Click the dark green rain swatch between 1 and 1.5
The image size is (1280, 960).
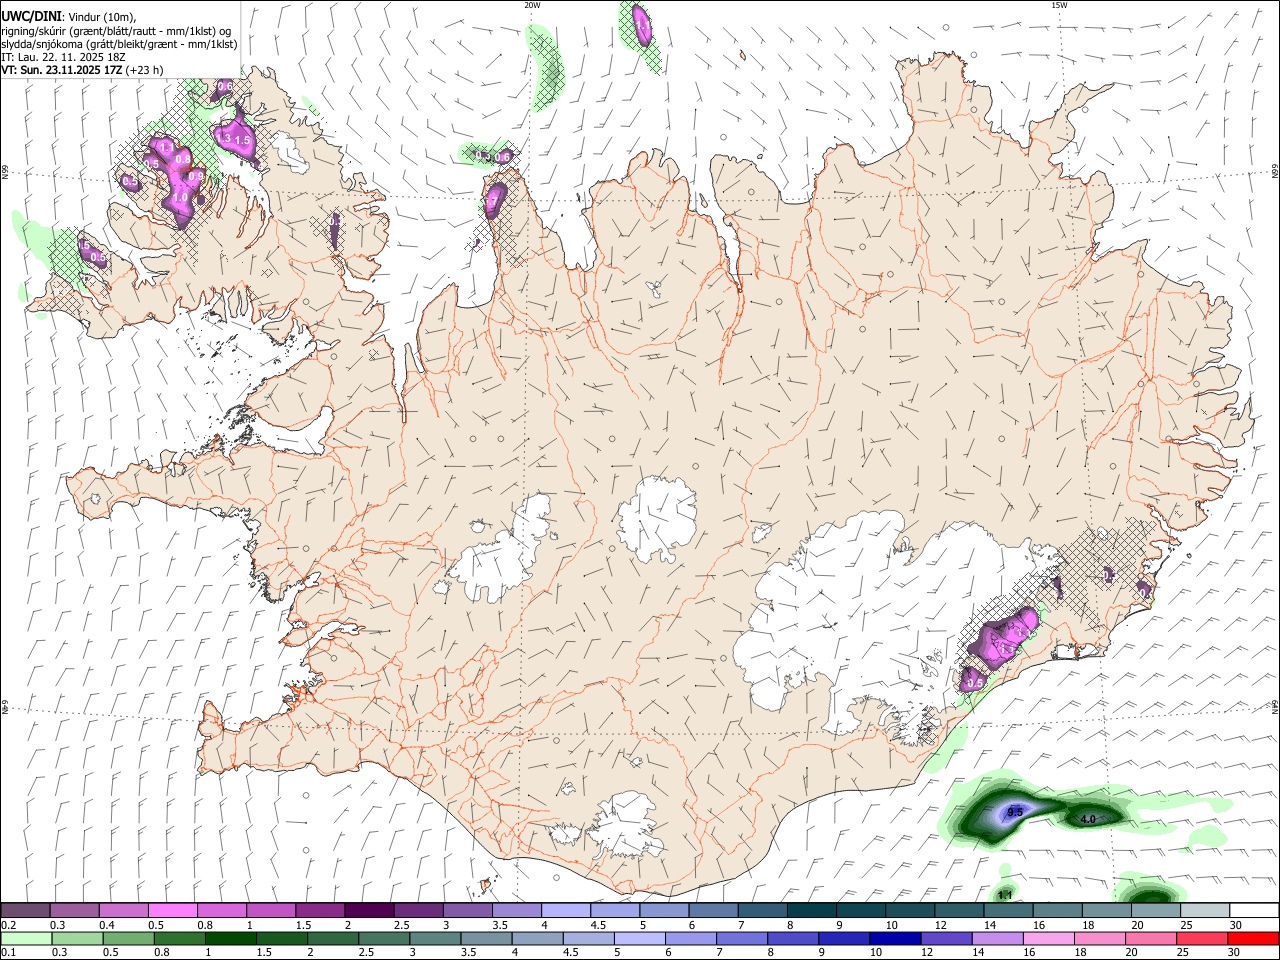click(231, 939)
